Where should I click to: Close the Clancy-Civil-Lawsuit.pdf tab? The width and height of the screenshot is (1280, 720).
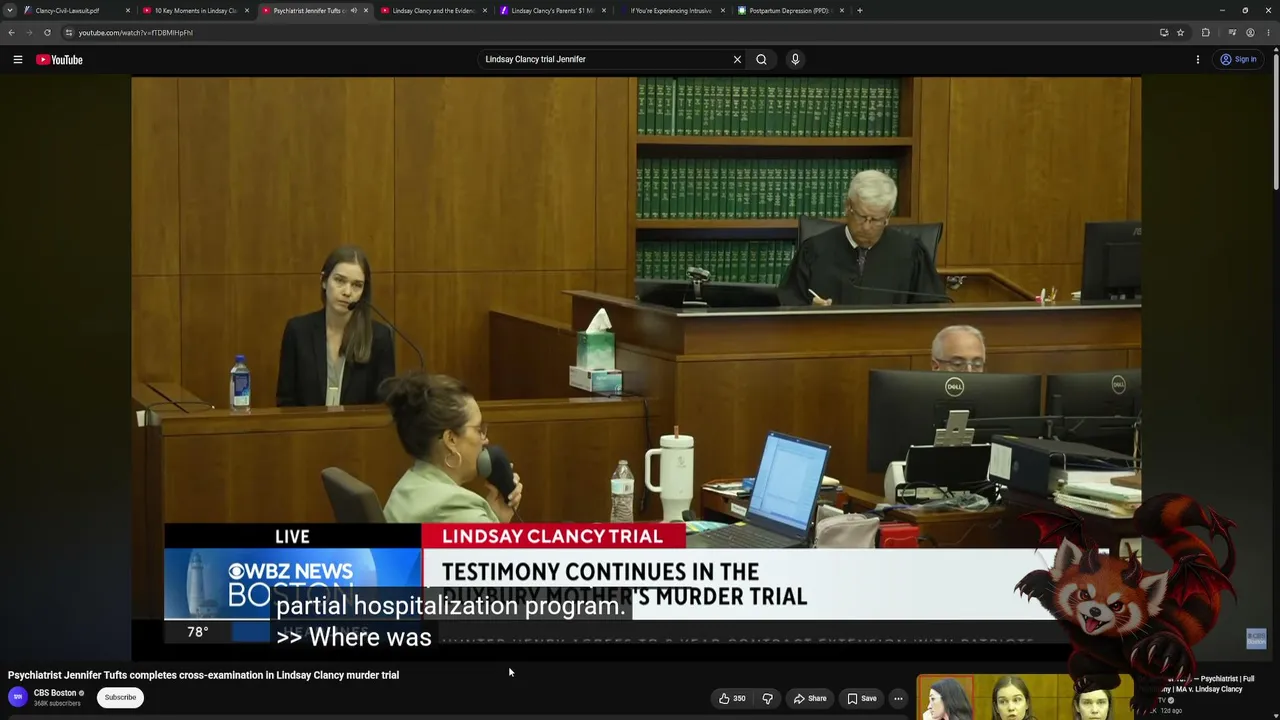127,11
